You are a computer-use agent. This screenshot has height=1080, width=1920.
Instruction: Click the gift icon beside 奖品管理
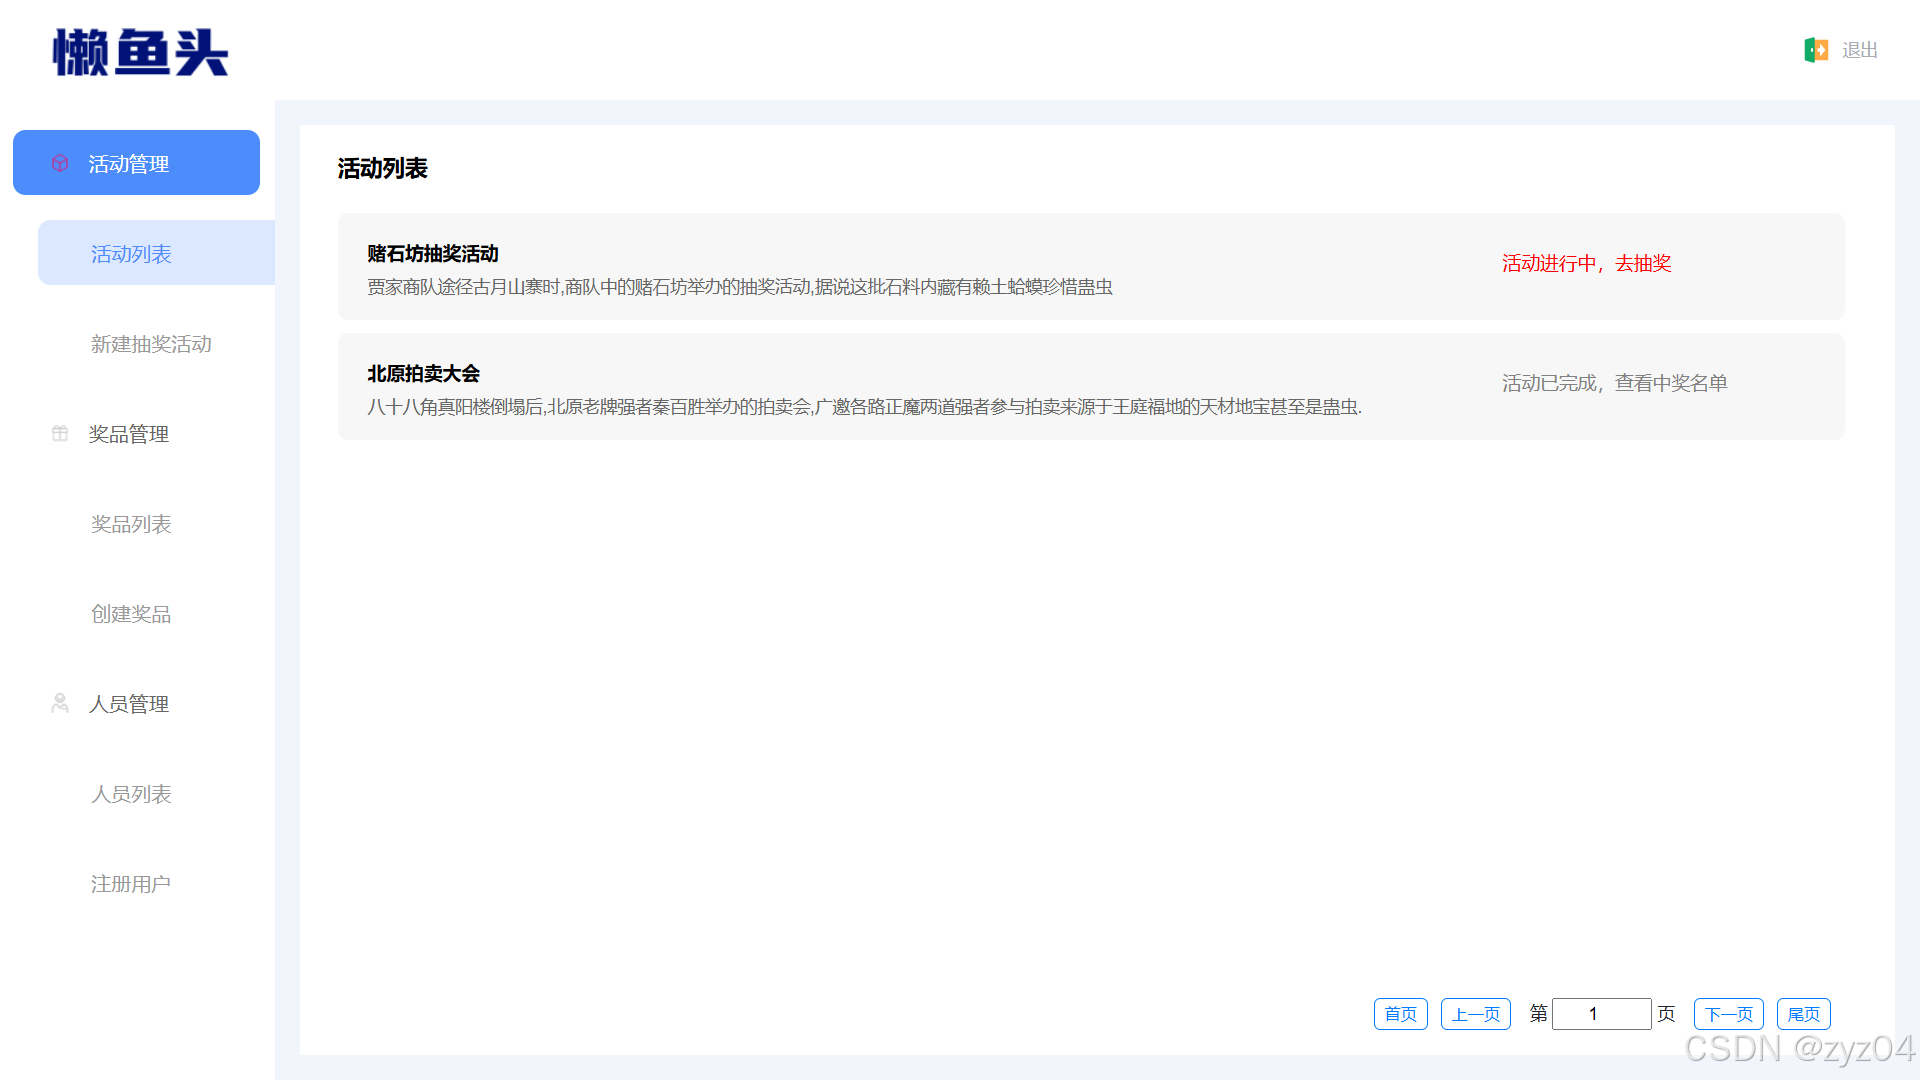click(60, 433)
